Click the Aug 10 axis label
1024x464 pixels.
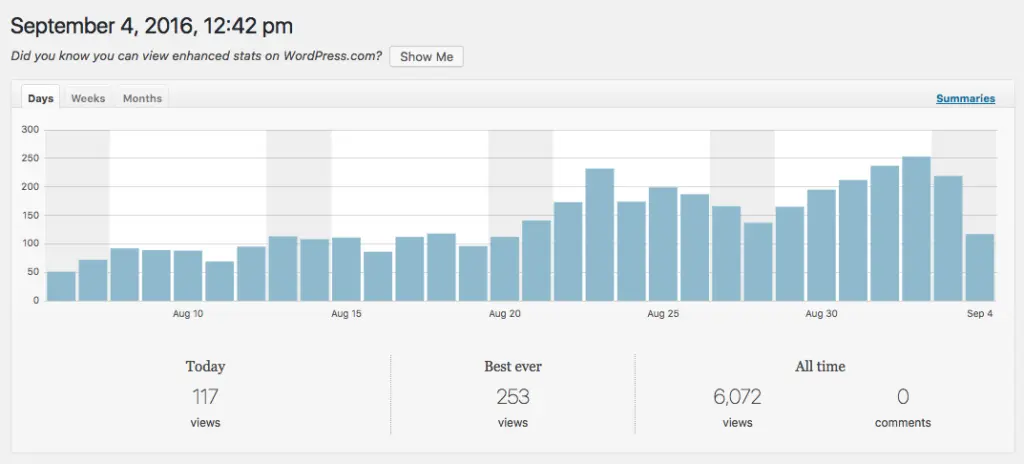tap(188, 314)
